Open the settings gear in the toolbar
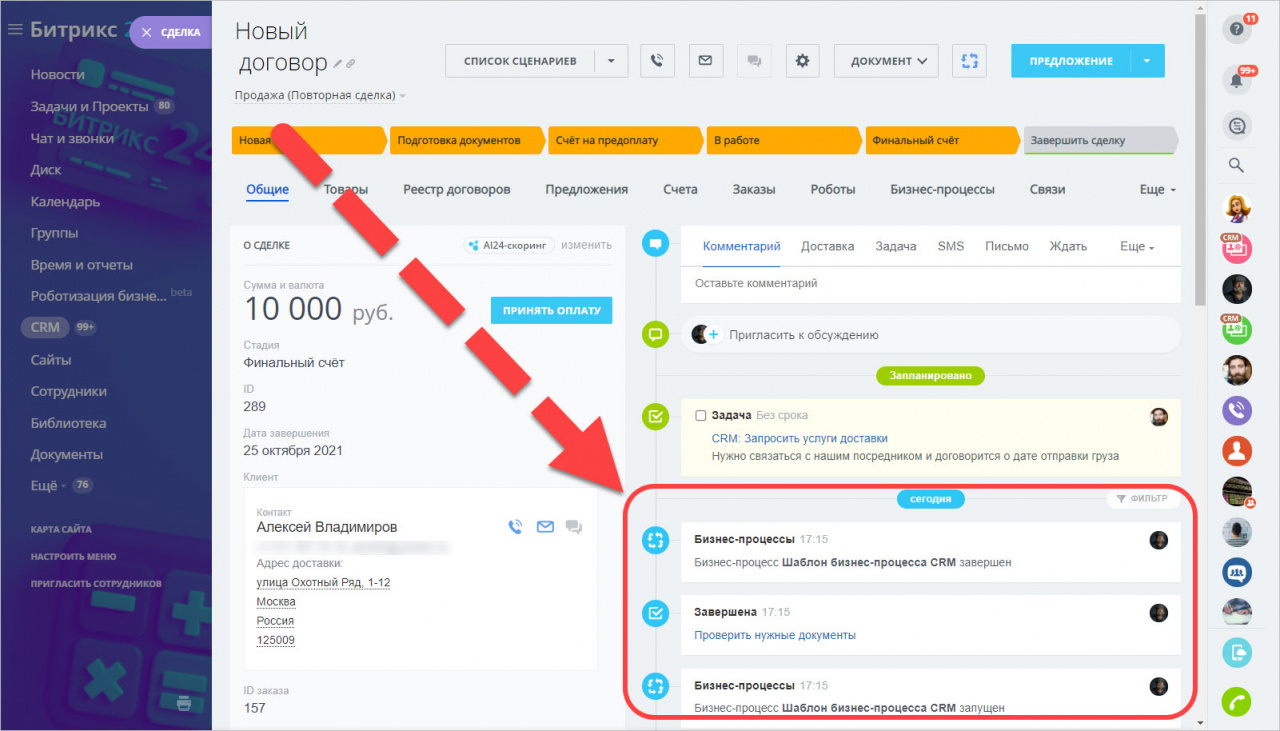The height and width of the screenshot is (731, 1280). click(x=802, y=61)
